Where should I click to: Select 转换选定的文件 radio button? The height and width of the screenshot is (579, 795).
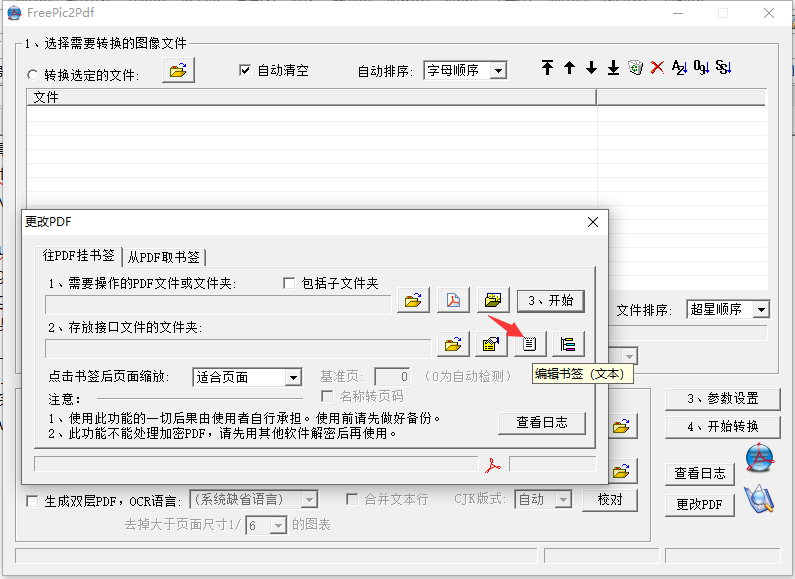point(32,75)
